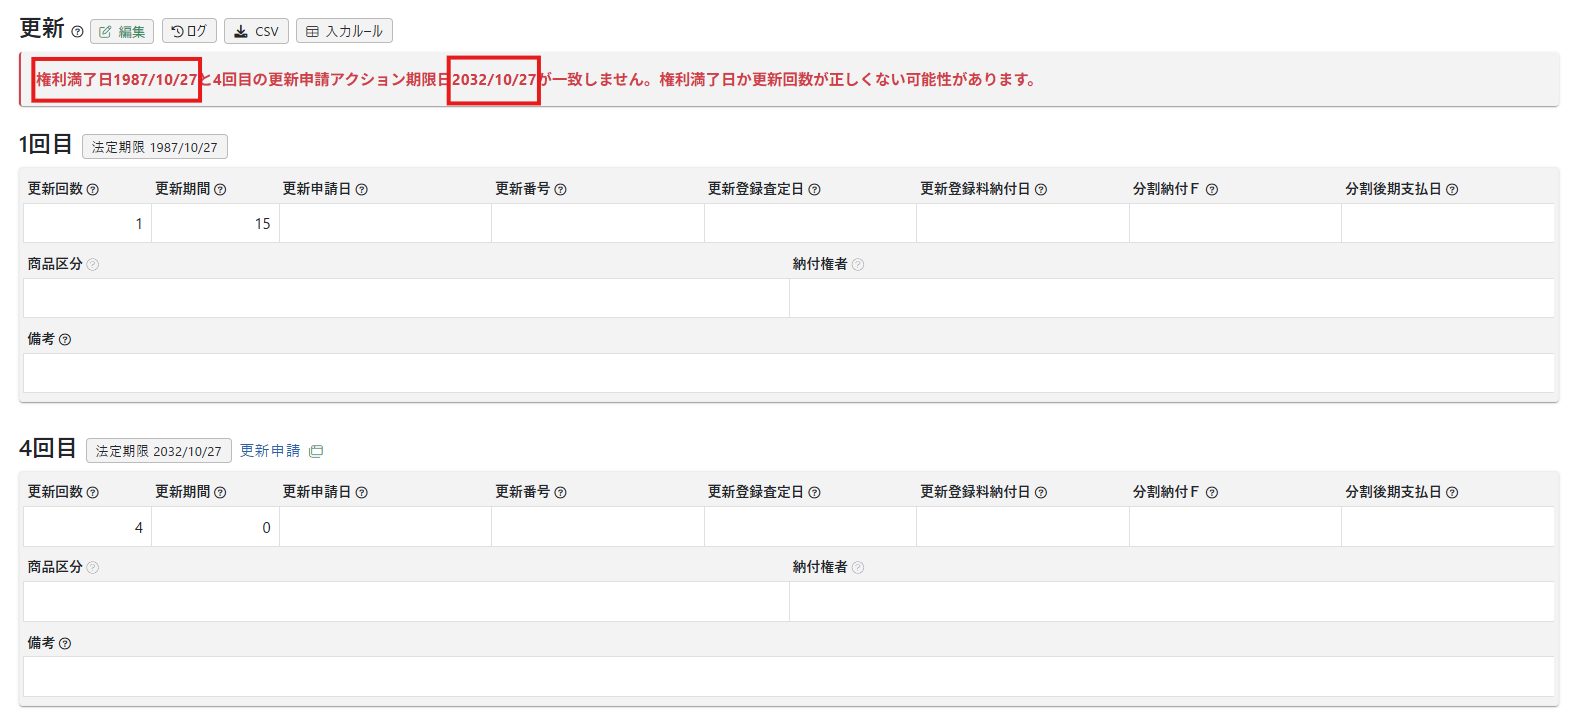Click the 備考 field in 1回目 section

(x=788, y=373)
